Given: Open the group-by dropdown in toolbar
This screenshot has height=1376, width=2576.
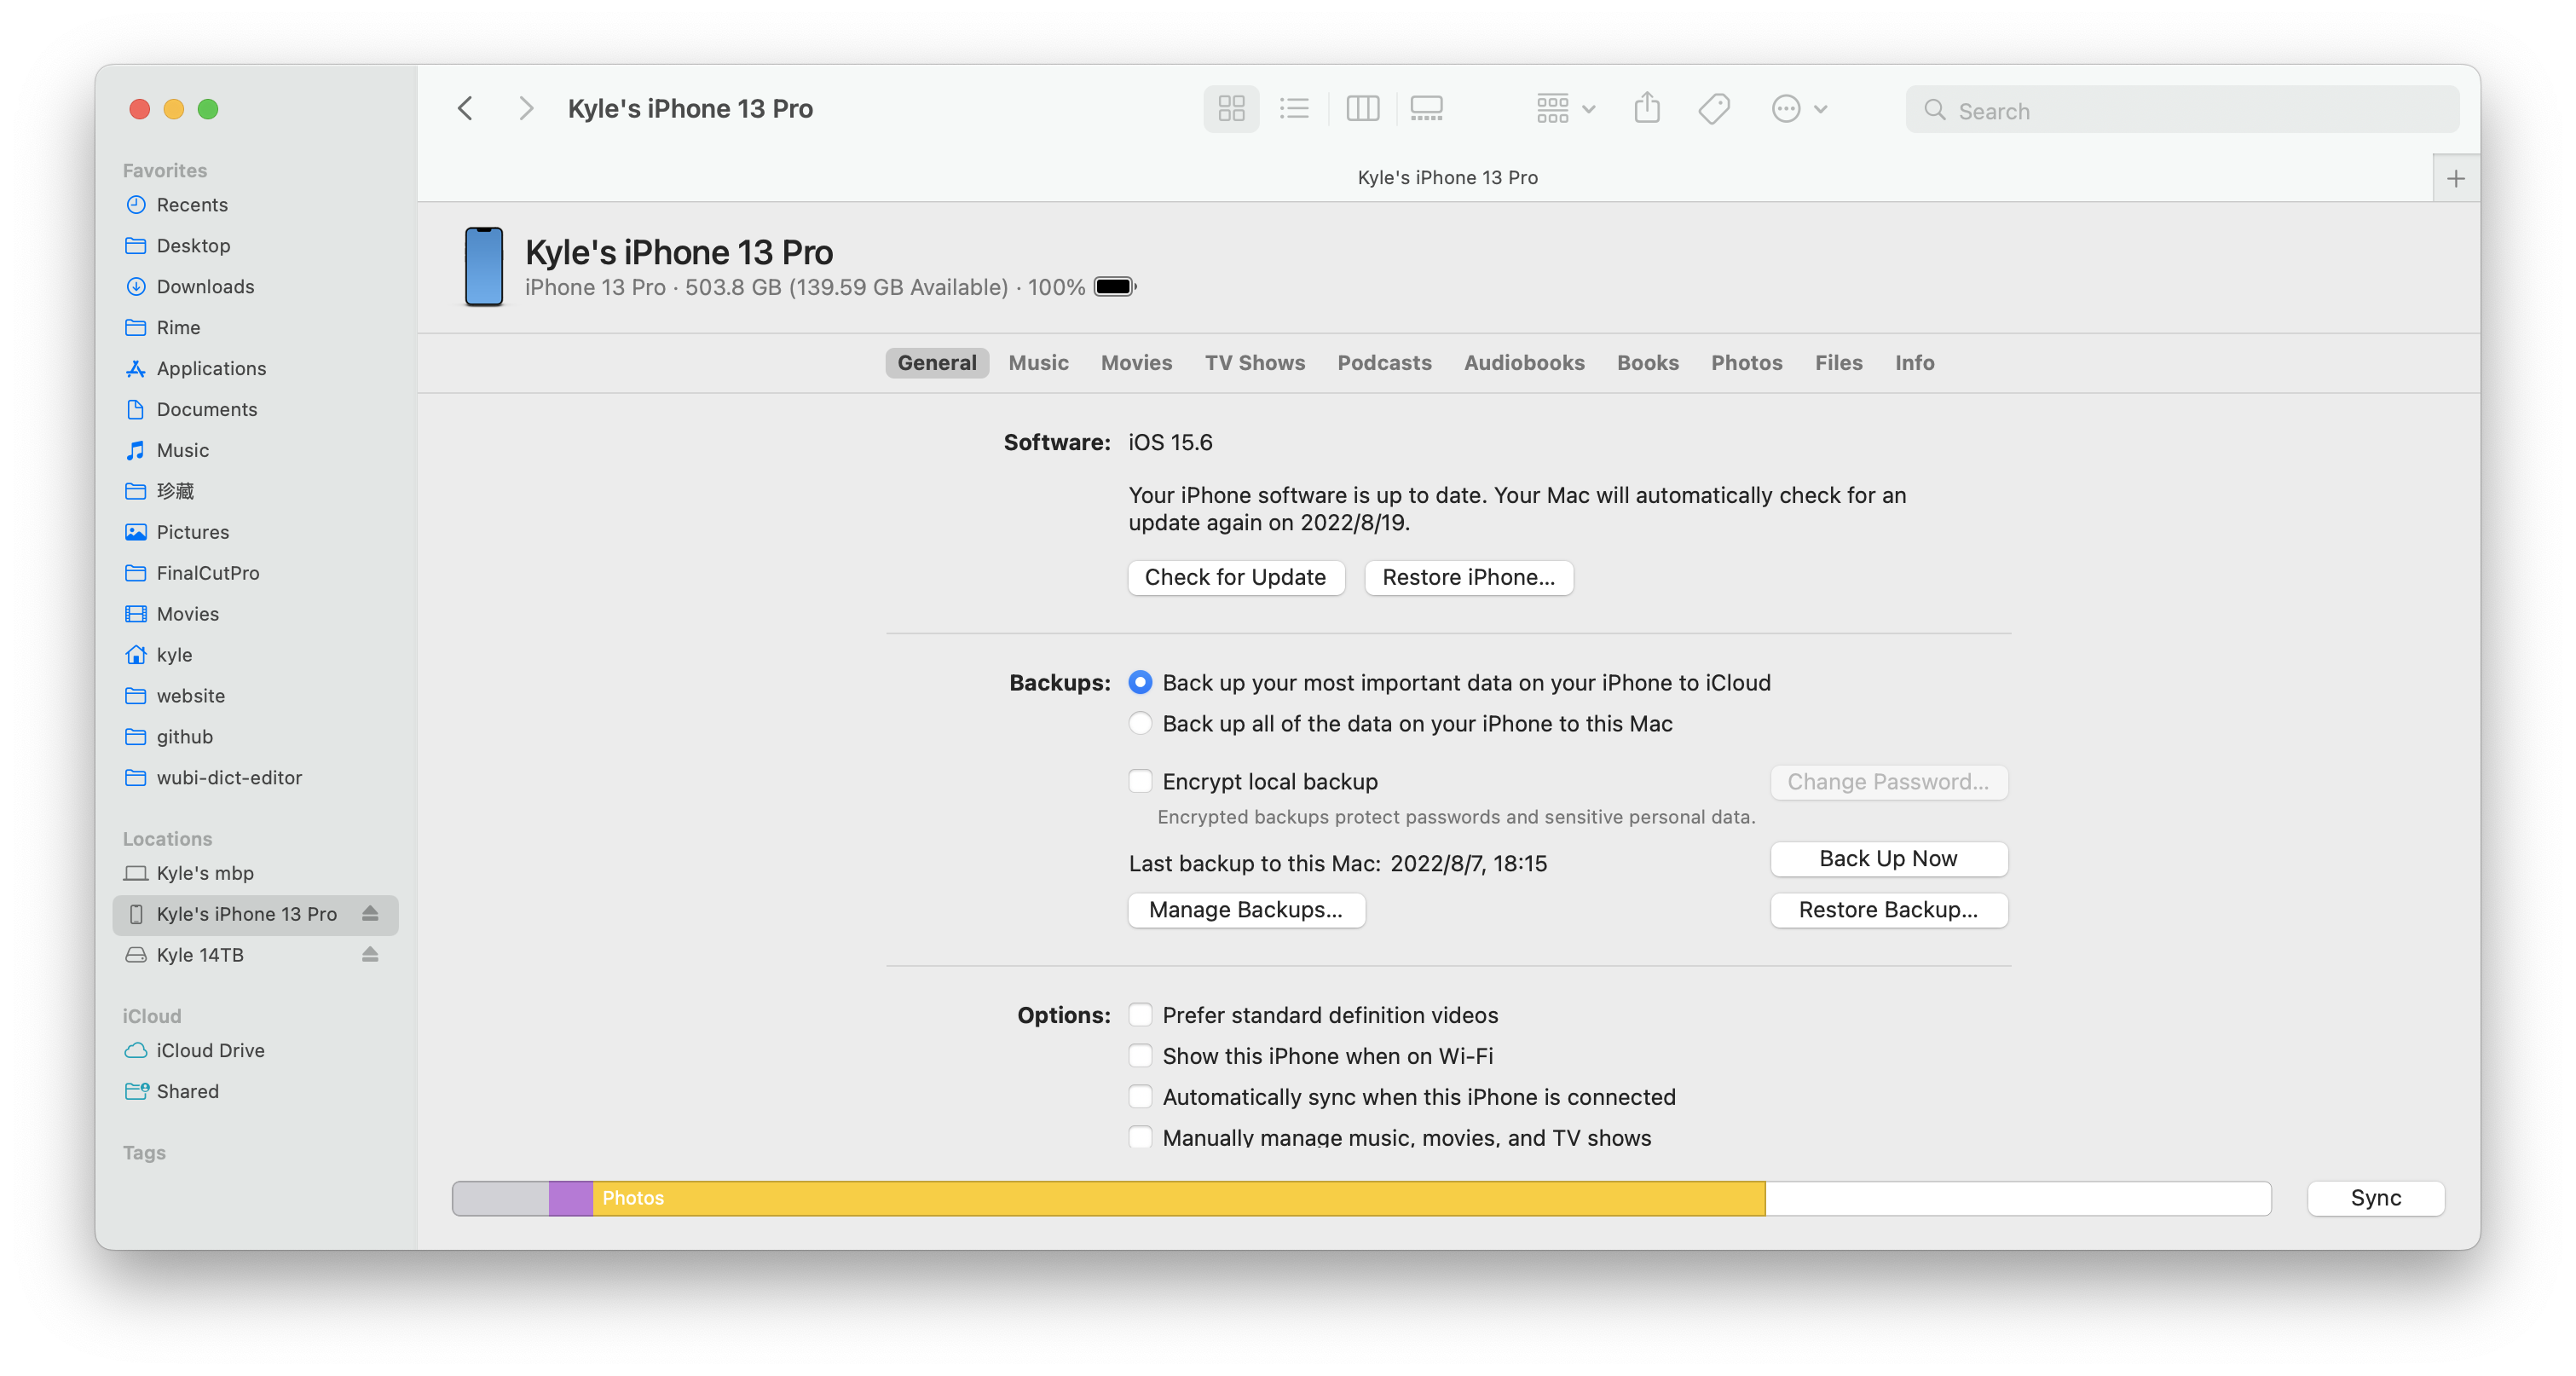Looking at the screenshot, I should 1565,108.
